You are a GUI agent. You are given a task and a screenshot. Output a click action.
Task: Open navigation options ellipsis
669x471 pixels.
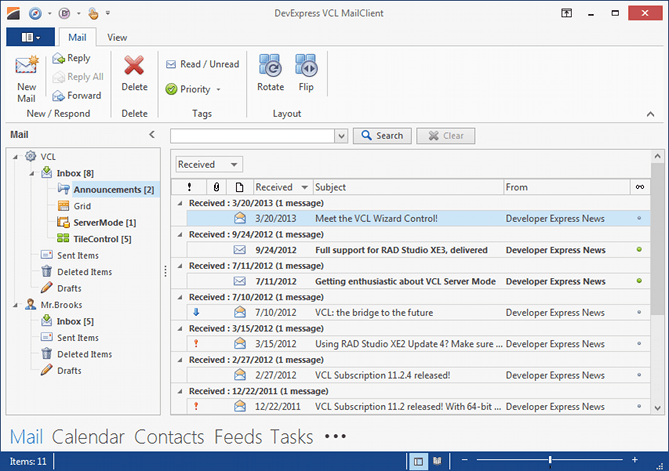tap(335, 436)
